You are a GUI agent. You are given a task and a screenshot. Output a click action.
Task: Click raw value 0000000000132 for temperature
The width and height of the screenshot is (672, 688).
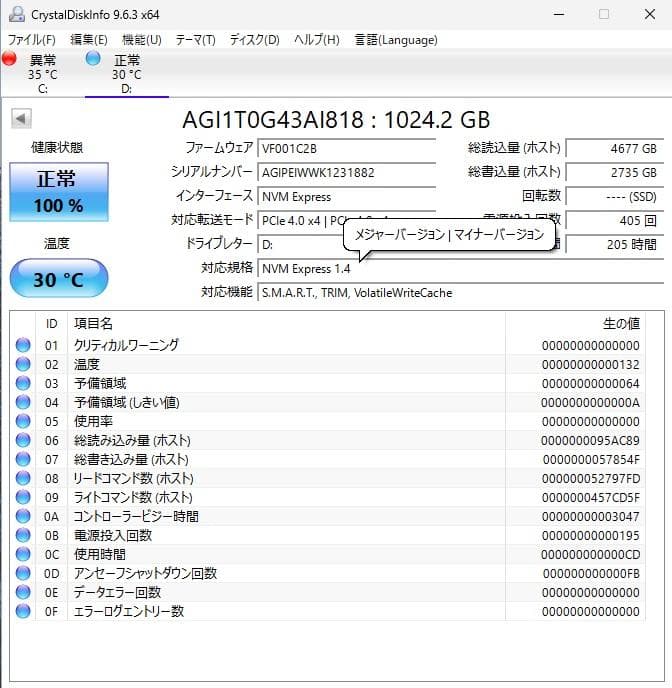tap(590, 365)
